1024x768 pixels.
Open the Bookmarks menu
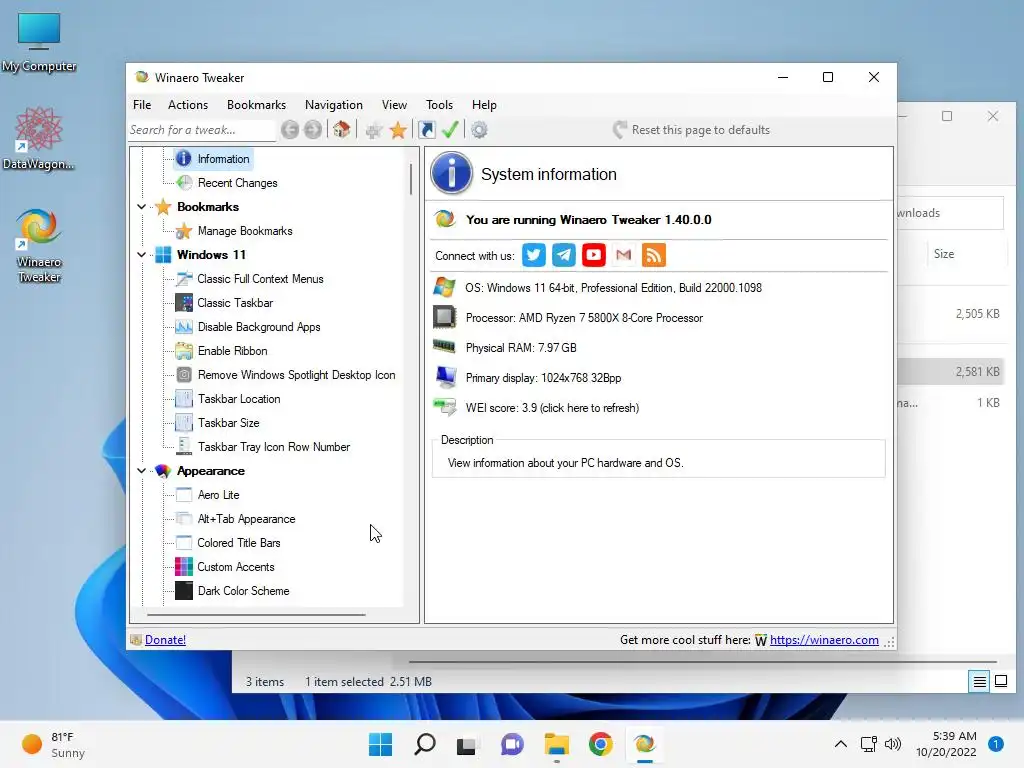click(x=256, y=104)
